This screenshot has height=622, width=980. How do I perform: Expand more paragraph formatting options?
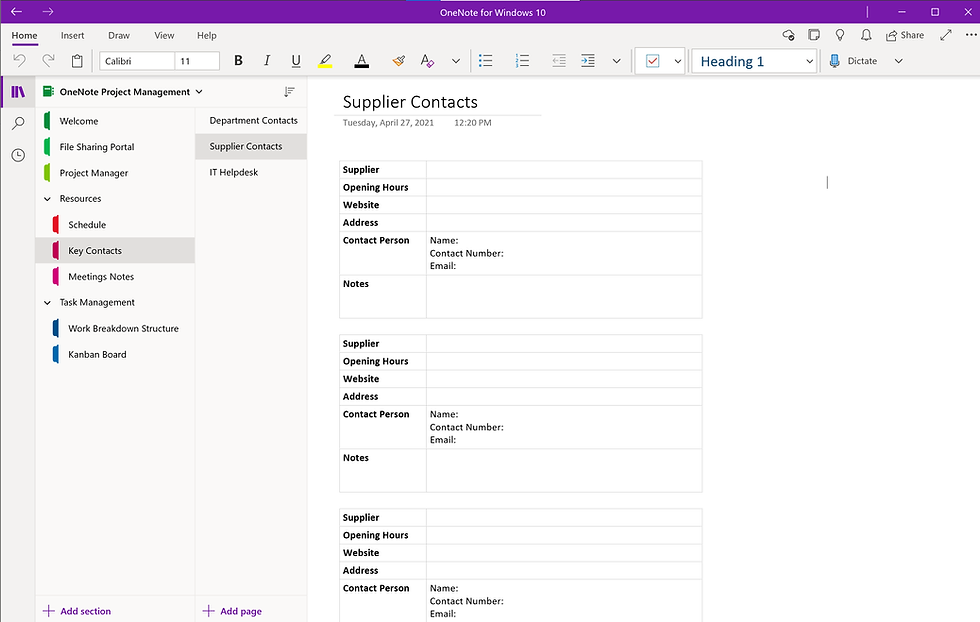(616, 61)
